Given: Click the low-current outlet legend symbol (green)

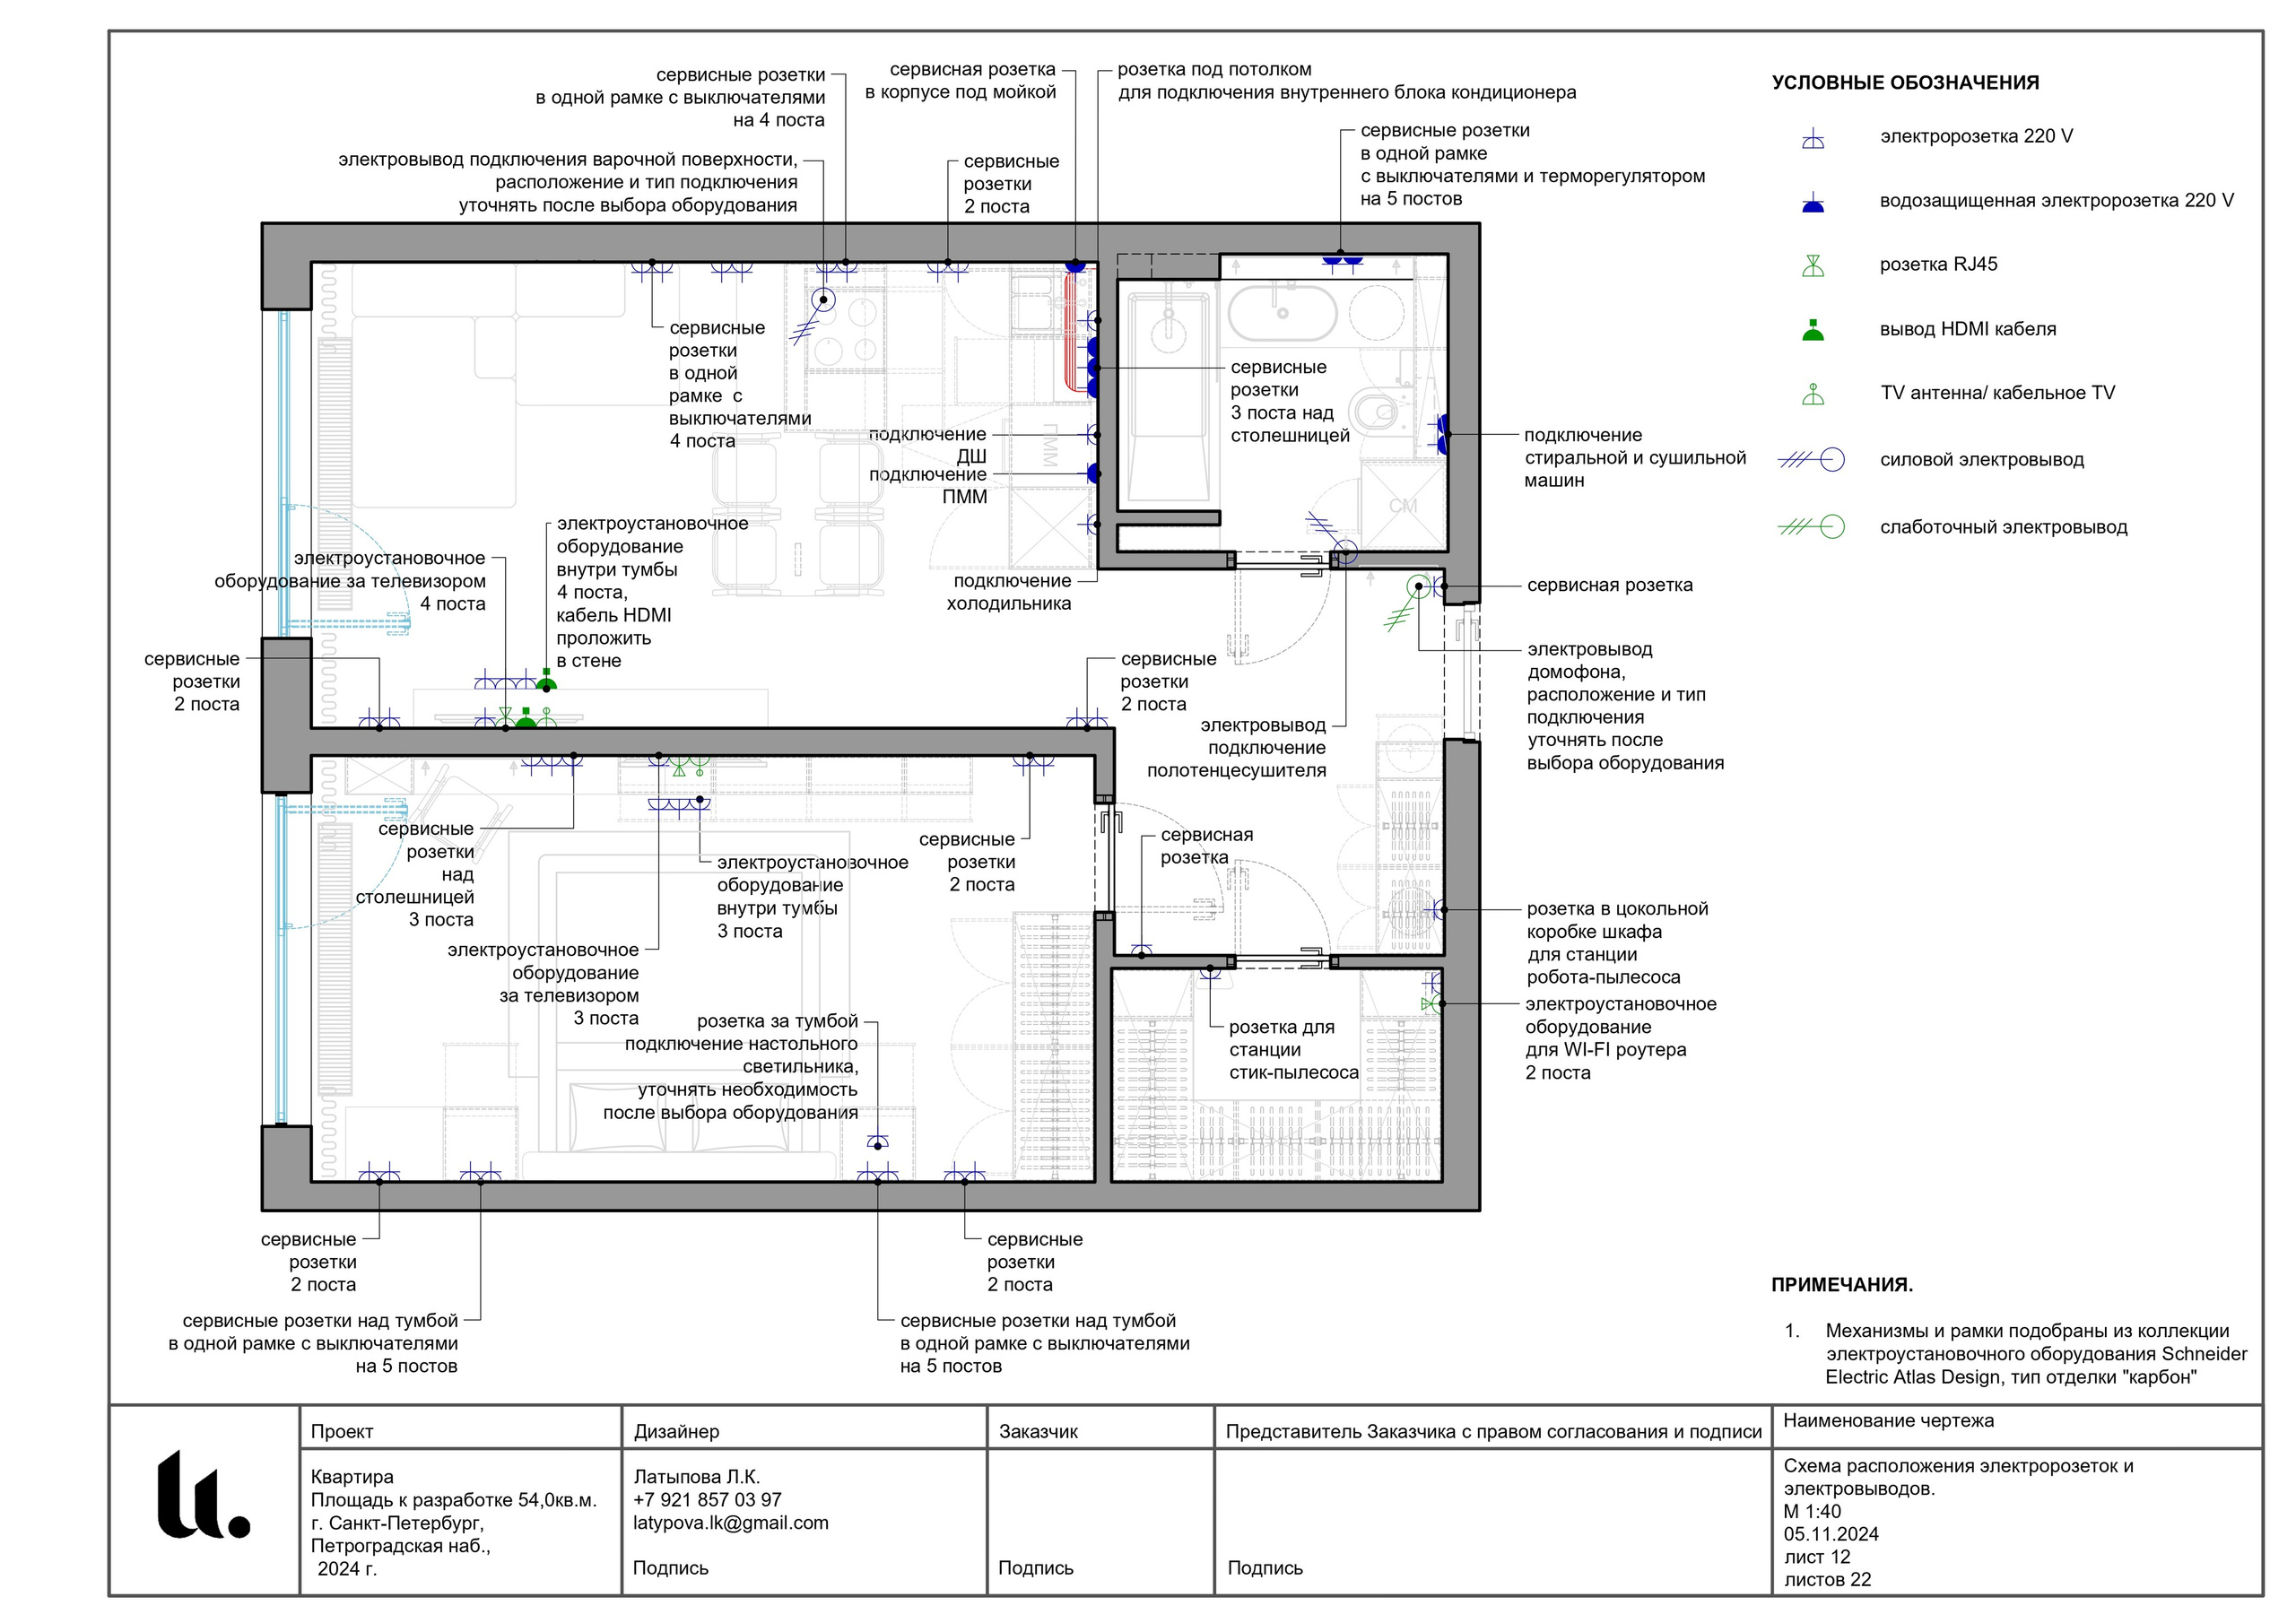Looking at the screenshot, I should point(1811,526).
